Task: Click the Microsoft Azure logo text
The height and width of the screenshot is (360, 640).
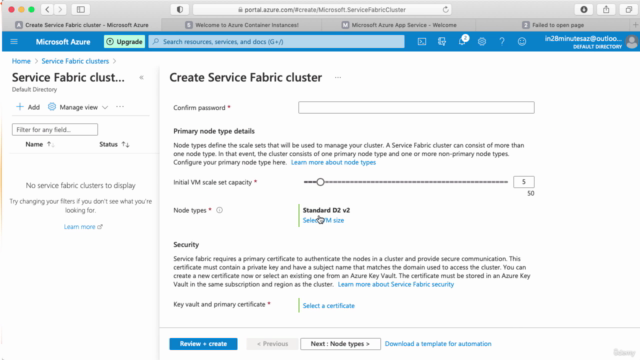Action: pos(63,42)
